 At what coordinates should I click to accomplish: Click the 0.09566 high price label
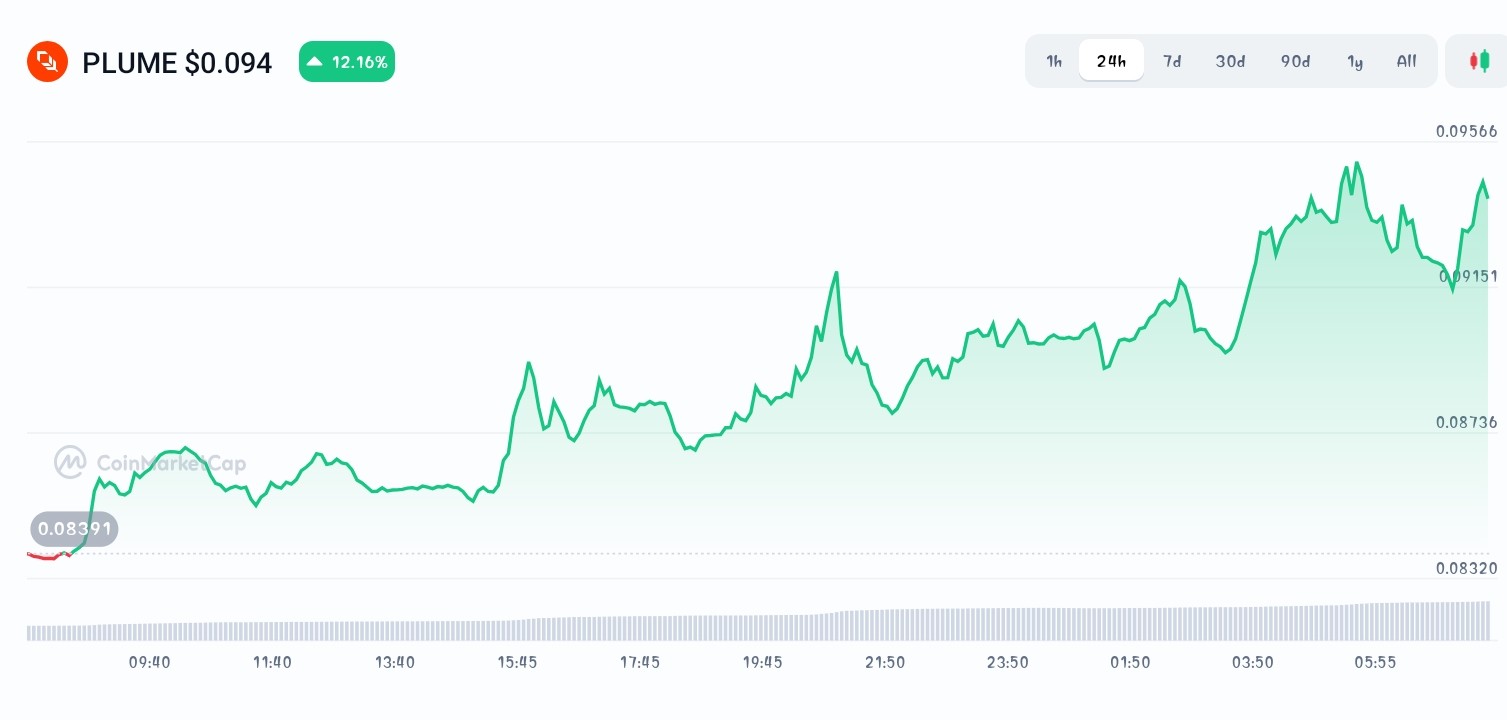tap(1466, 131)
